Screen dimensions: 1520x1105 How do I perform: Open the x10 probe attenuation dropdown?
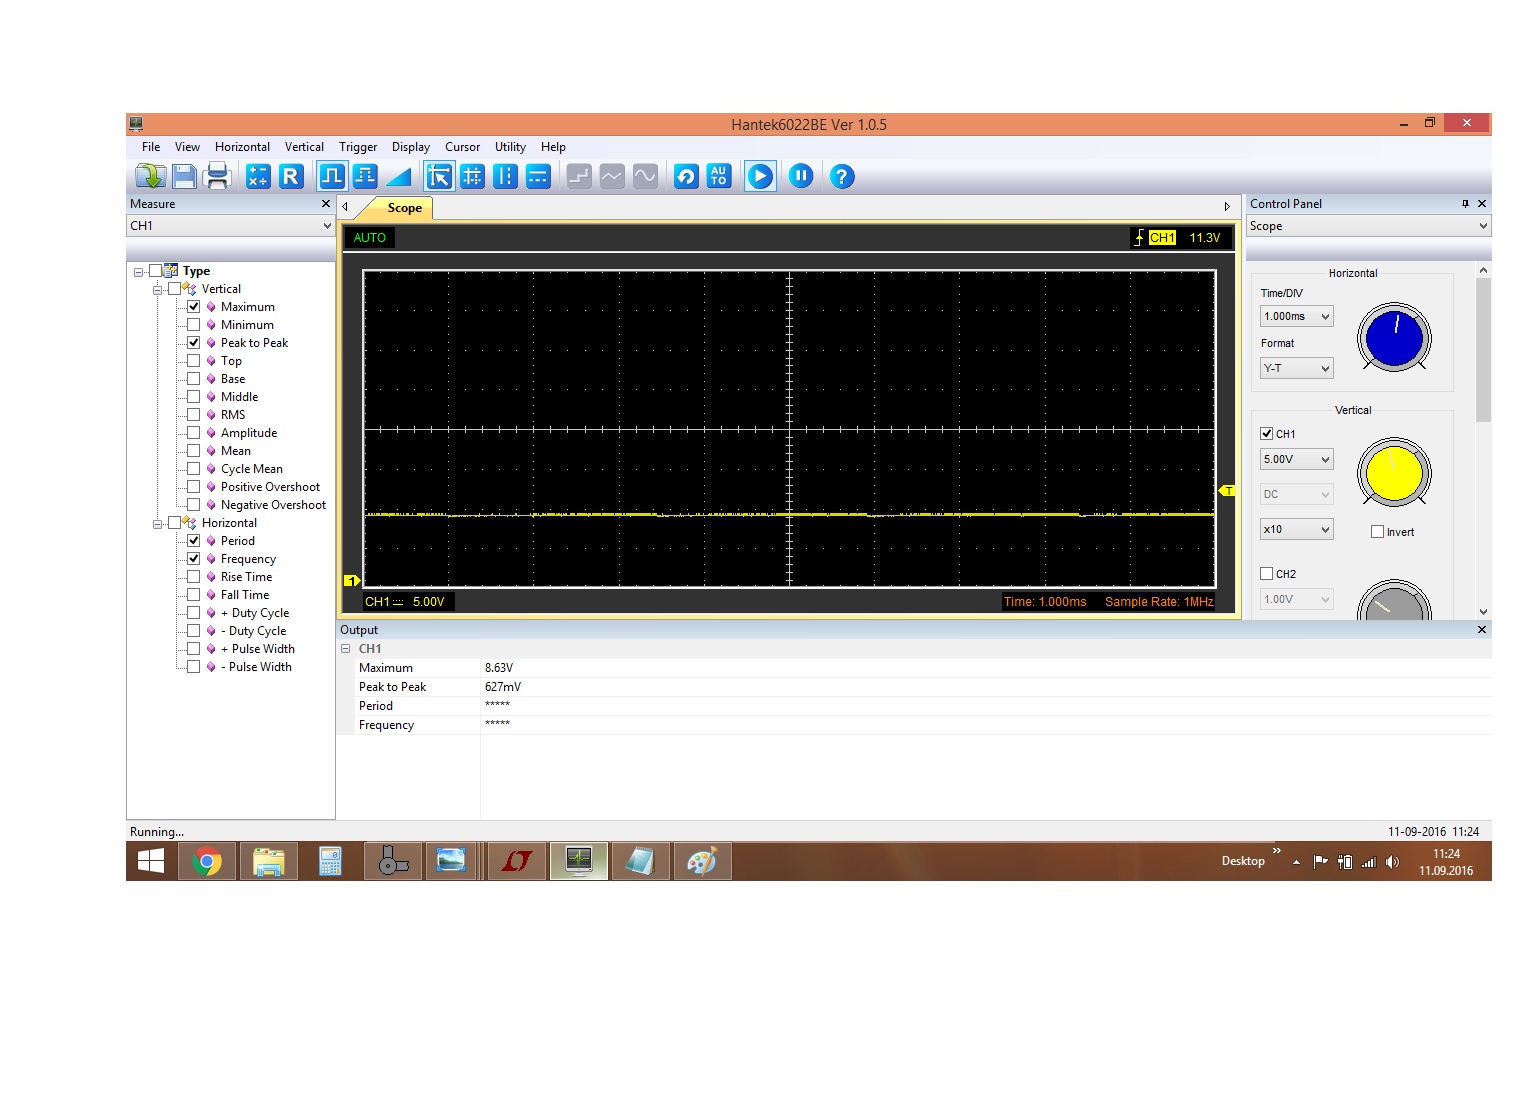pyautogui.click(x=1296, y=530)
